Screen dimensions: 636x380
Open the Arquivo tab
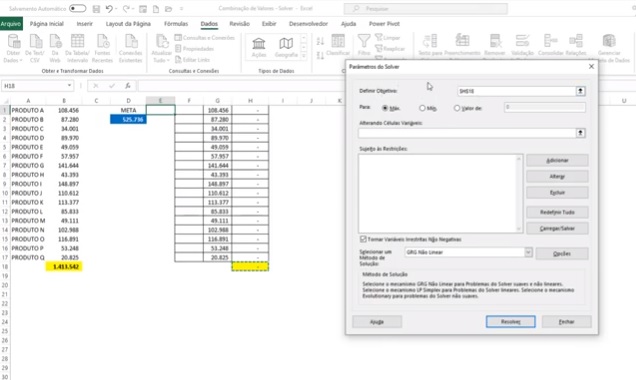pyautogui.click(x=11, y=24)
